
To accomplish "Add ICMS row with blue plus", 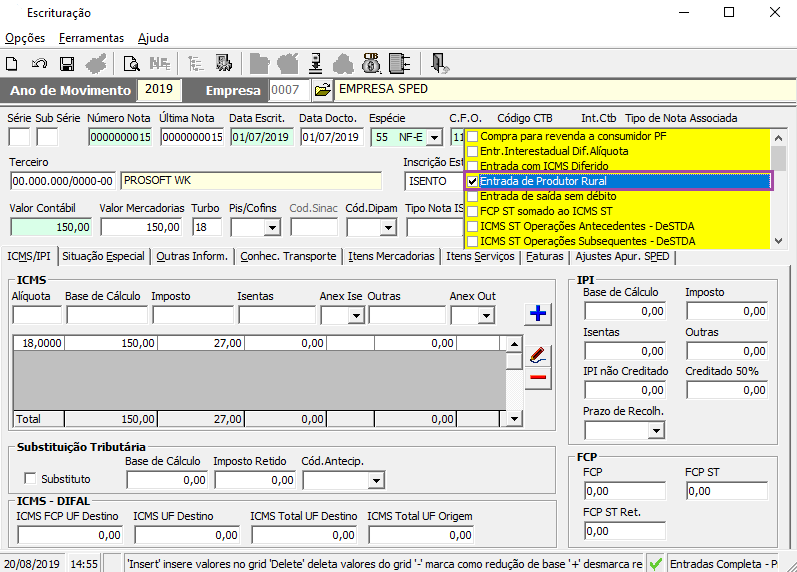I will tap(538, 313).
